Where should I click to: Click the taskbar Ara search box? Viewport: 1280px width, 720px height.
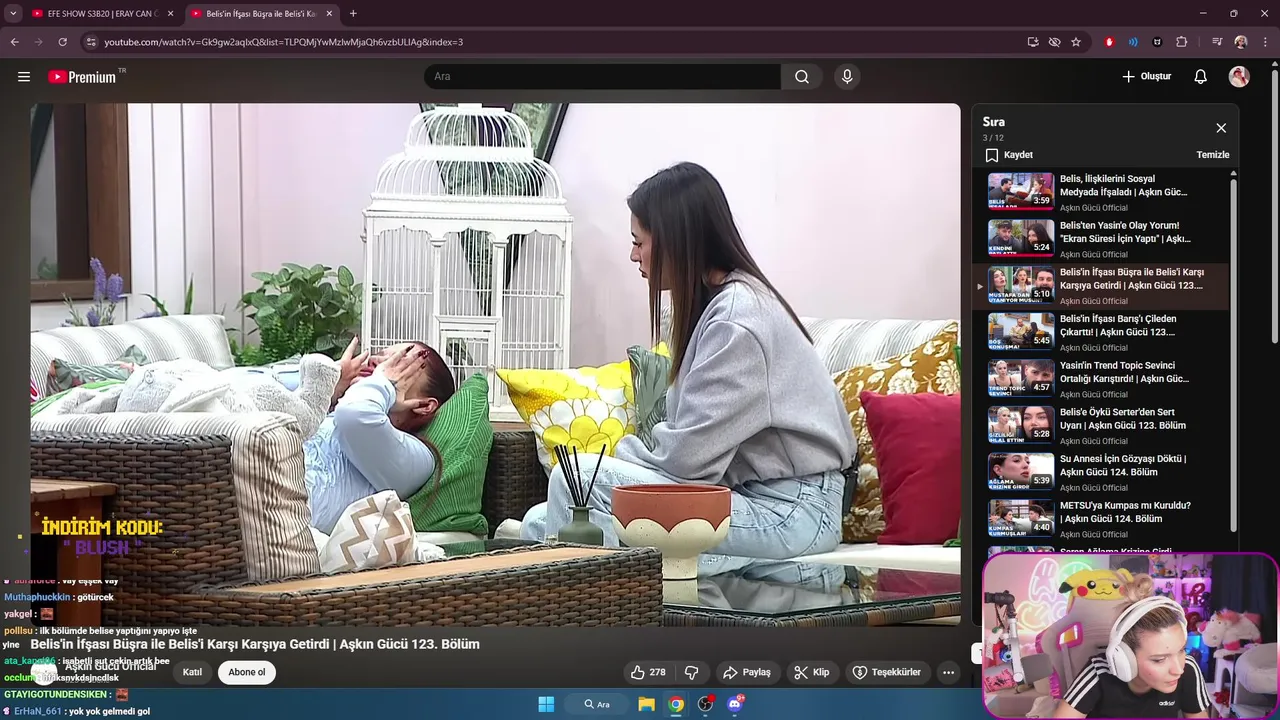click(x=597, y=704)
